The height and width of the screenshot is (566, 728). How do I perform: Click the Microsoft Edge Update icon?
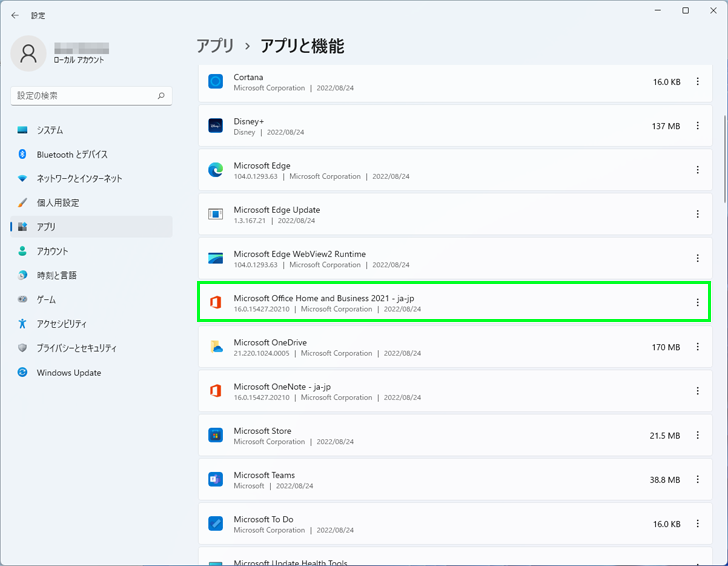point(215,214)
